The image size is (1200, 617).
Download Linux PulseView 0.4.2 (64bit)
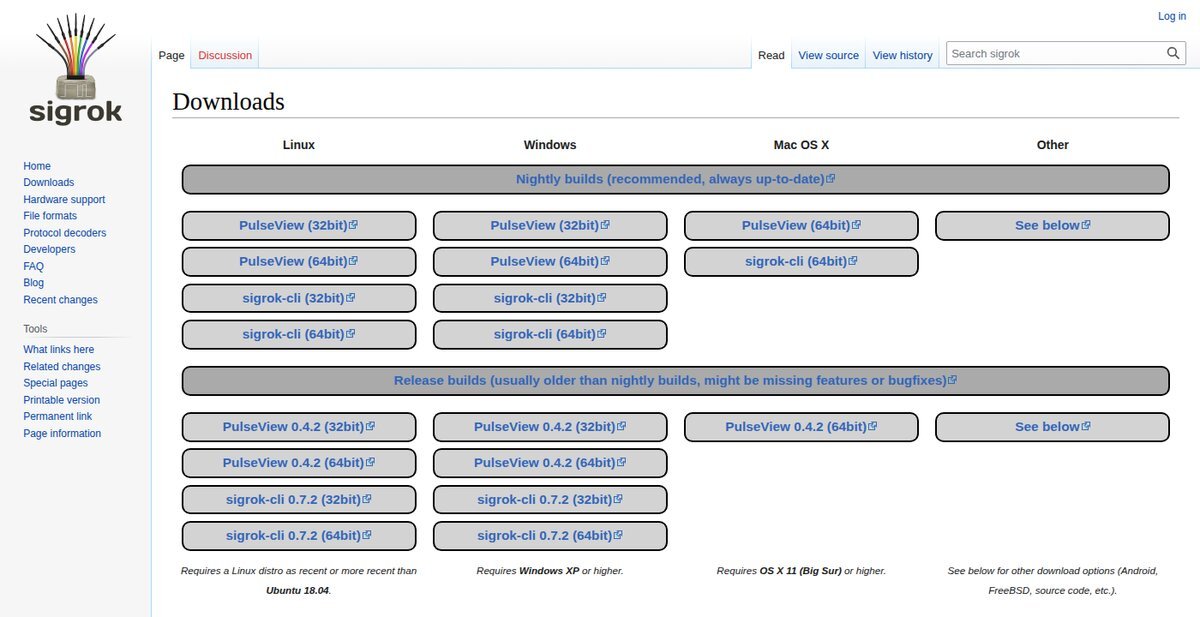tap(298, 462)
